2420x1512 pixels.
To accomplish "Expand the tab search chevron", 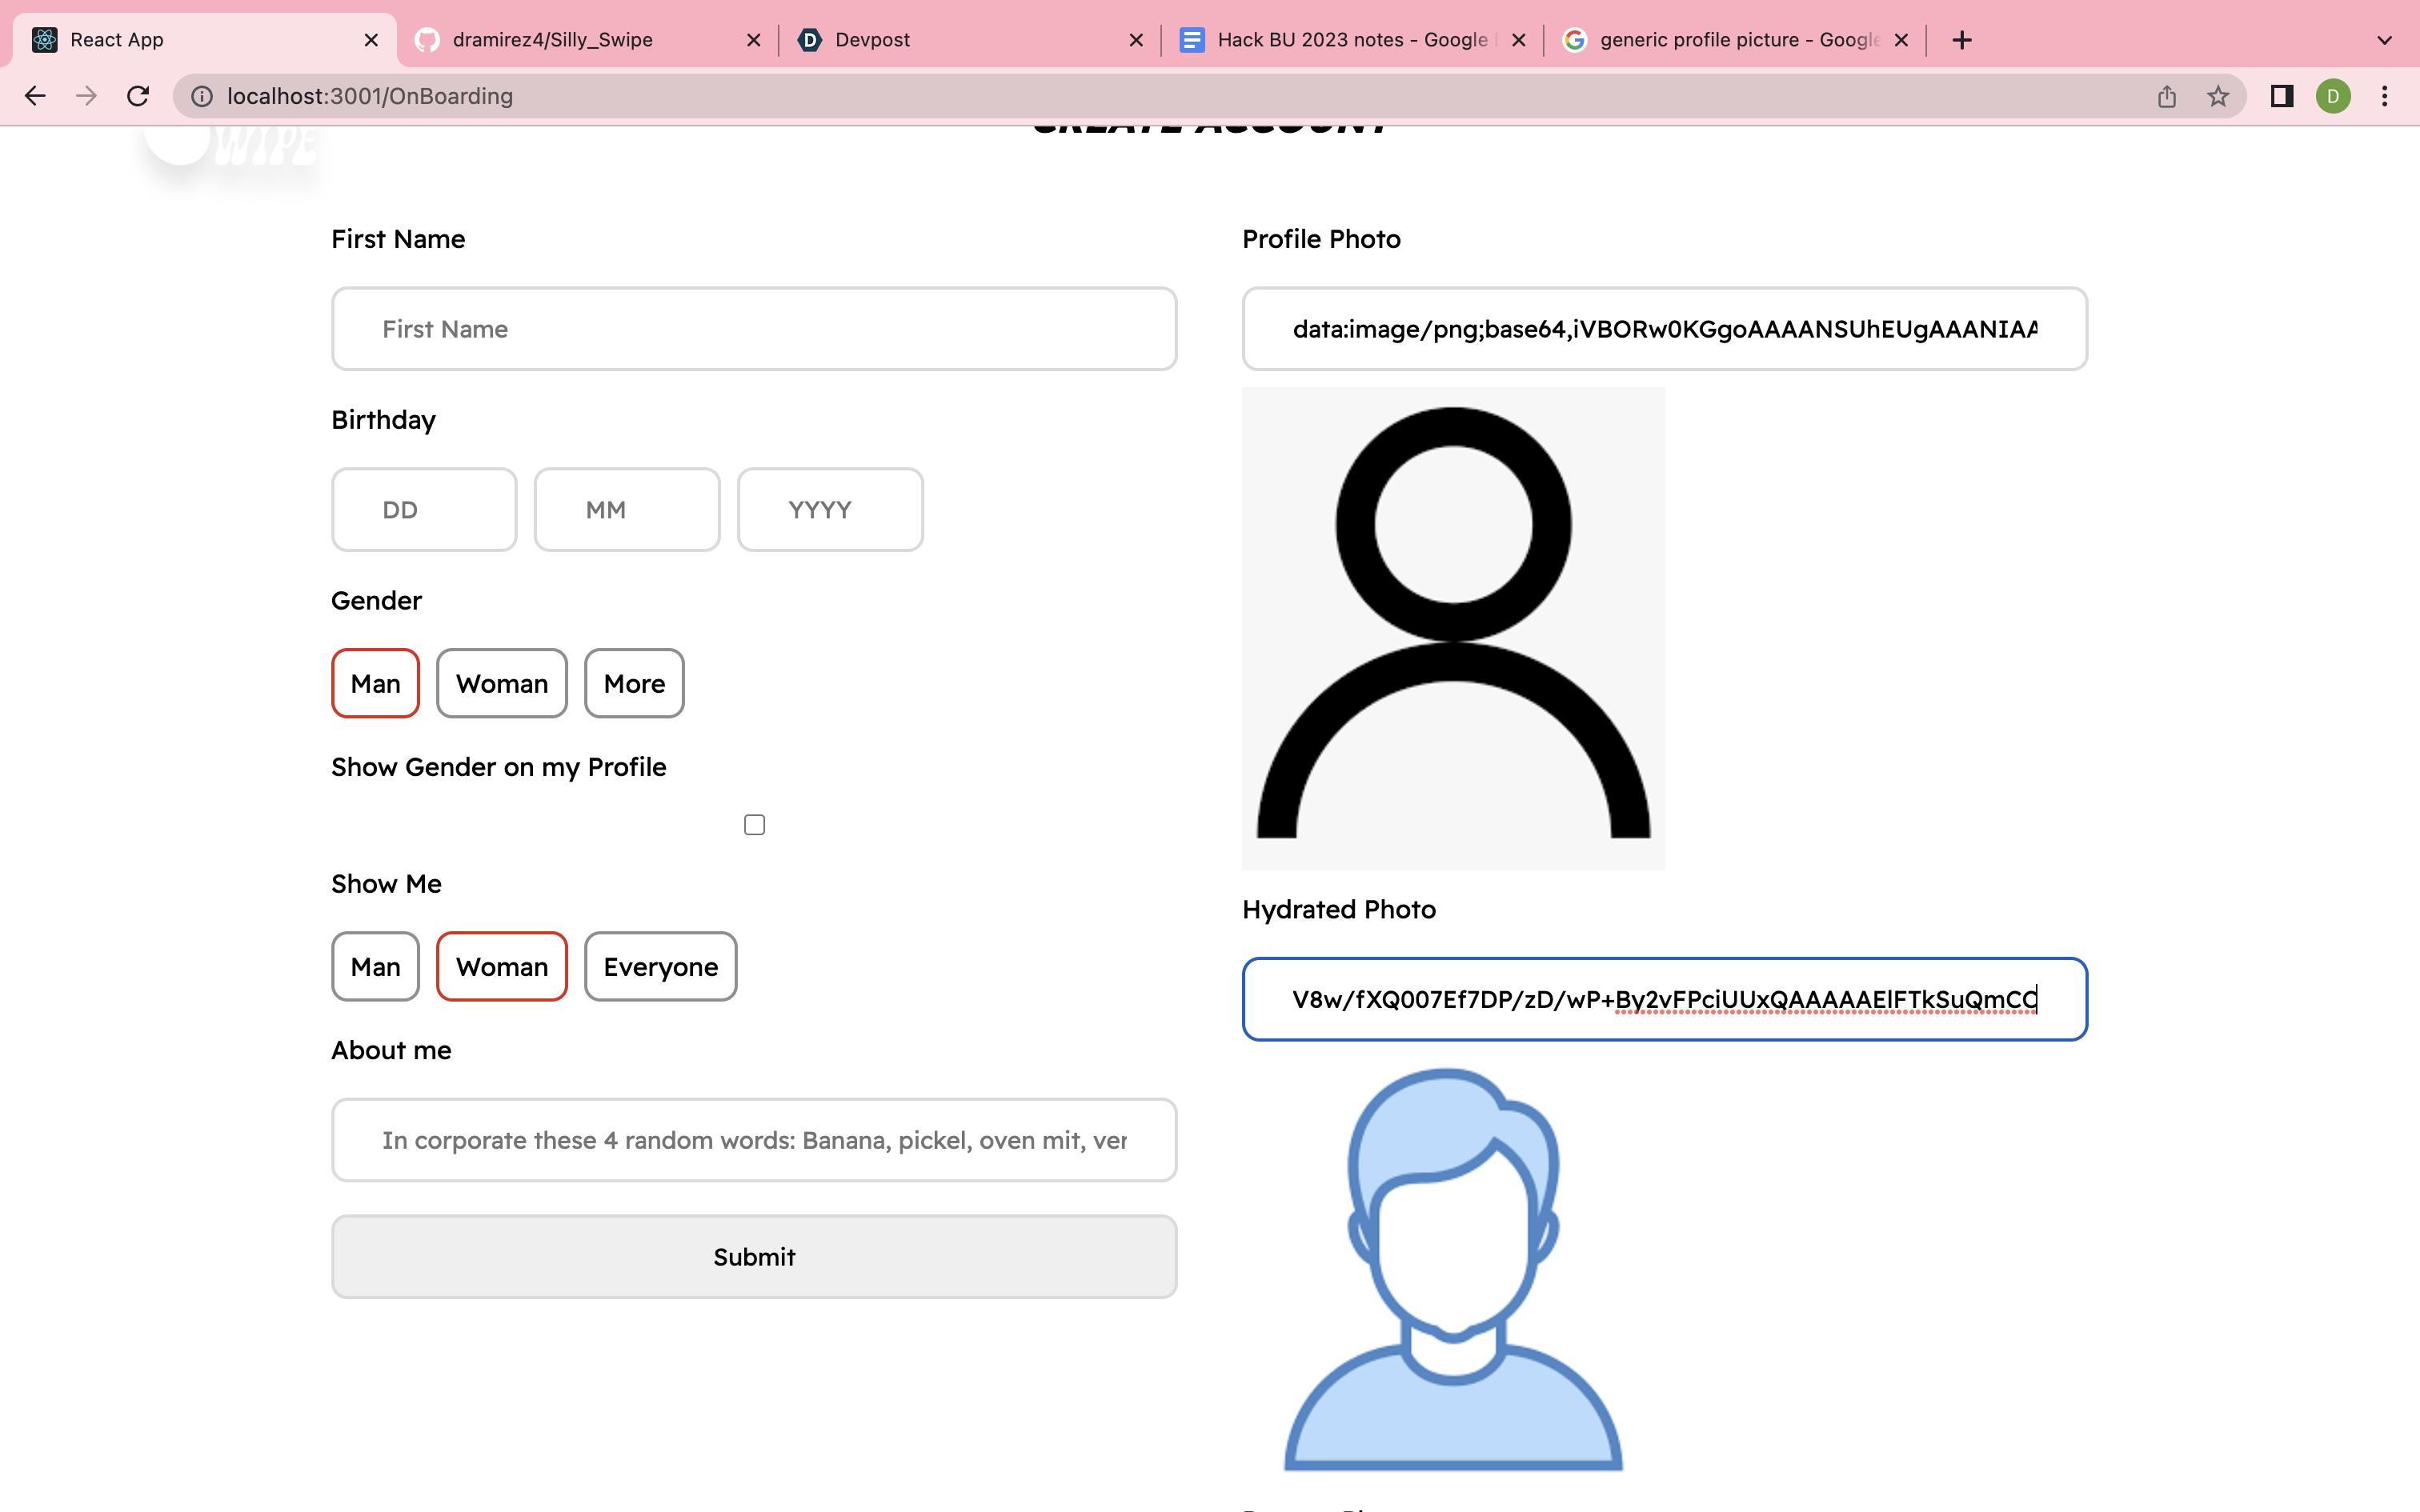I will [2384, 40].
